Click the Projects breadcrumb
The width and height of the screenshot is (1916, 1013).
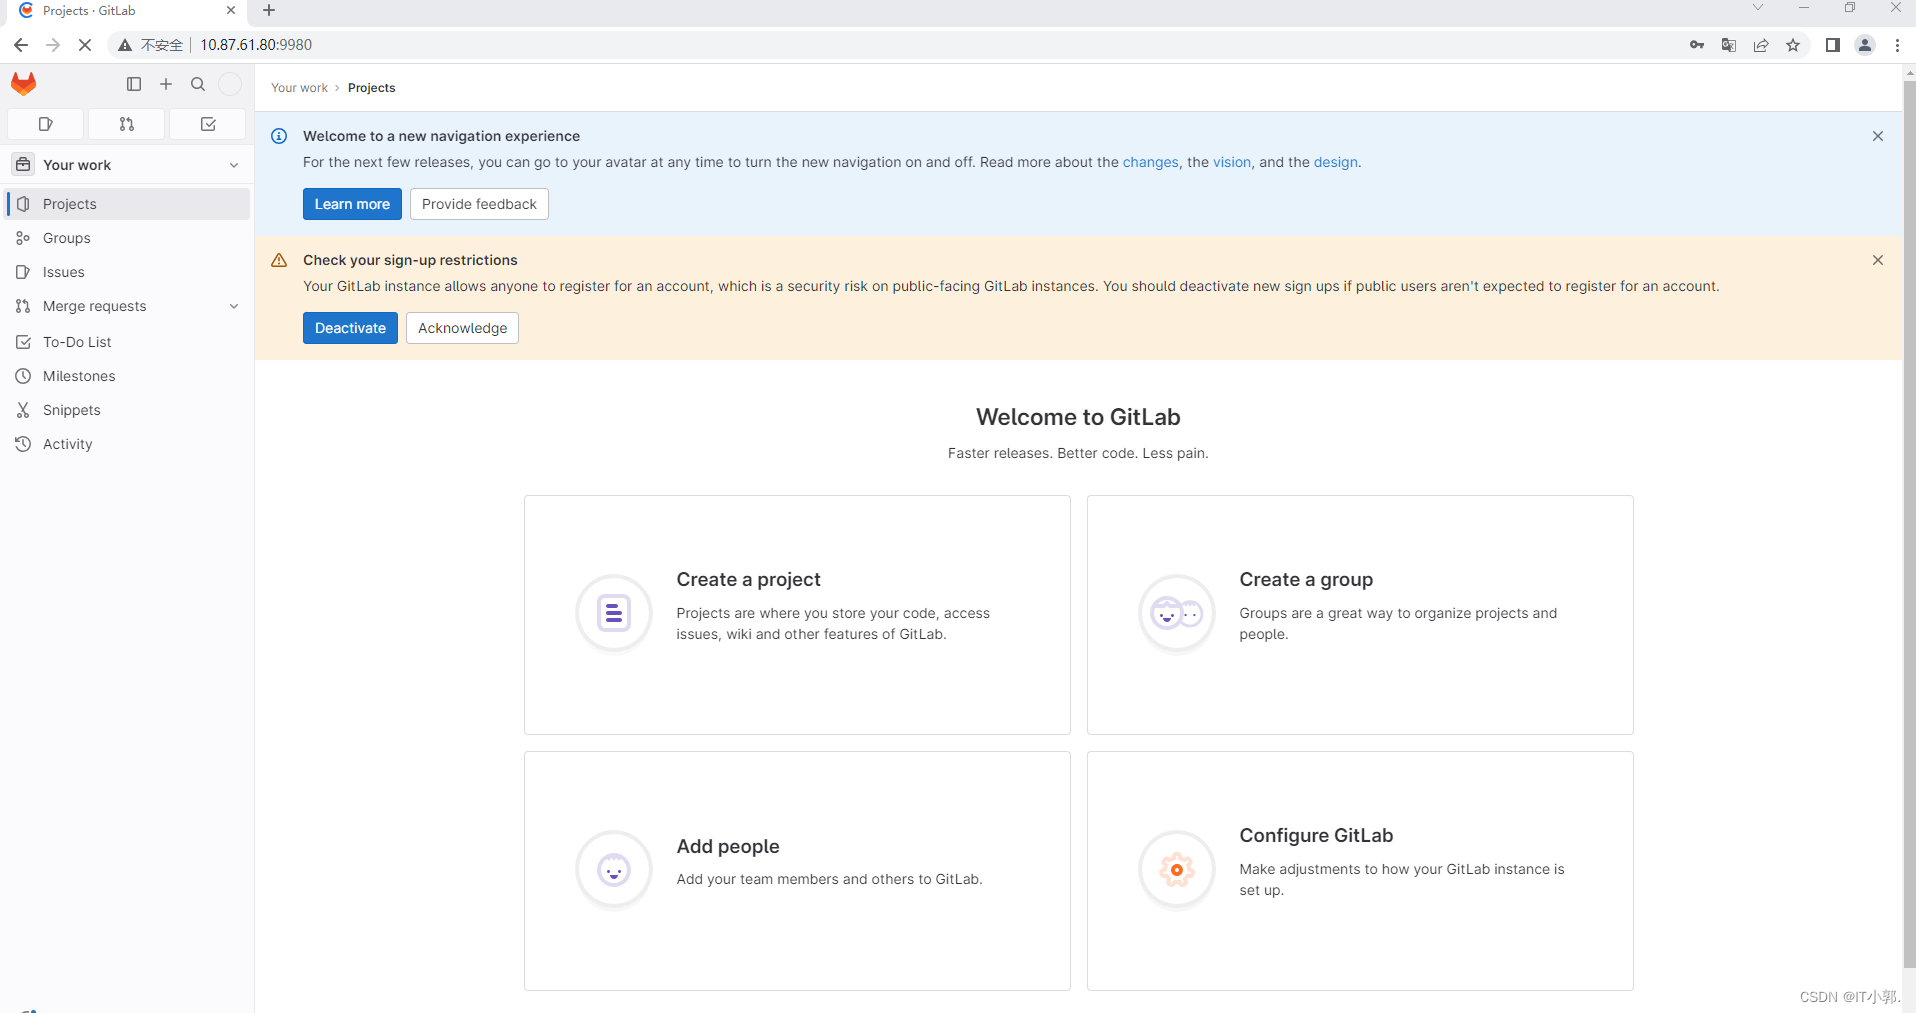[371, 88]
